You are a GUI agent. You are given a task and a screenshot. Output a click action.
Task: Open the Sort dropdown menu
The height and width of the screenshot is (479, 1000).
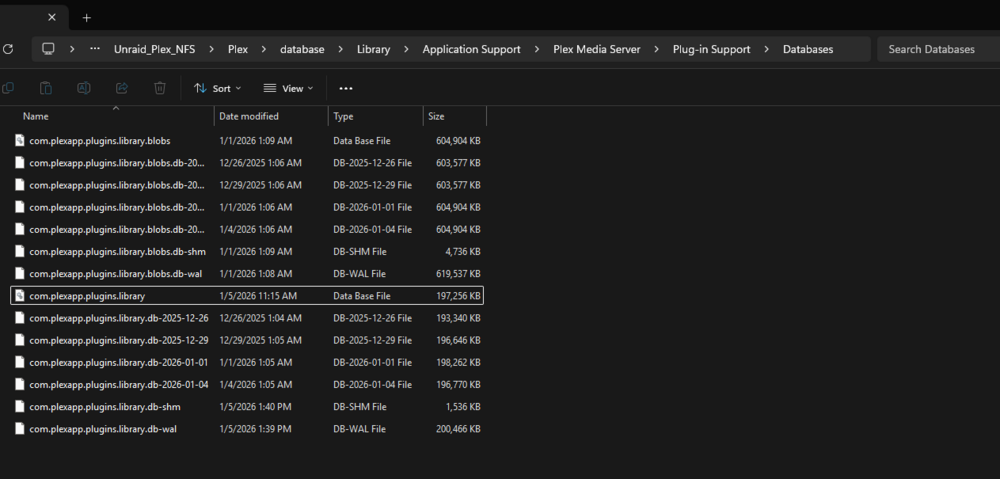coord(217,89)
